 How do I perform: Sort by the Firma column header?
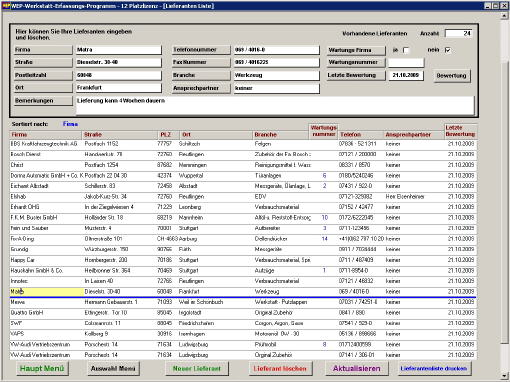[46, 135]
